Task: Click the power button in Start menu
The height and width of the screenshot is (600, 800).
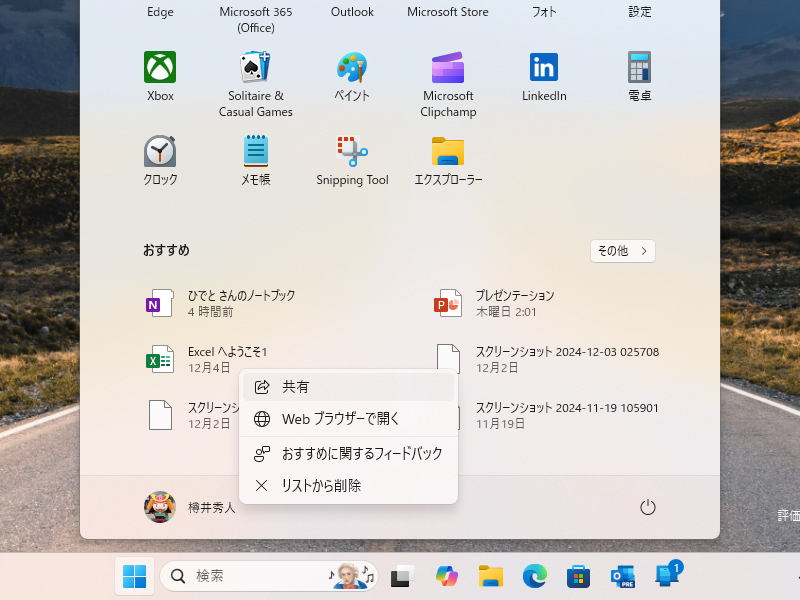Action: tap(647, 507)
